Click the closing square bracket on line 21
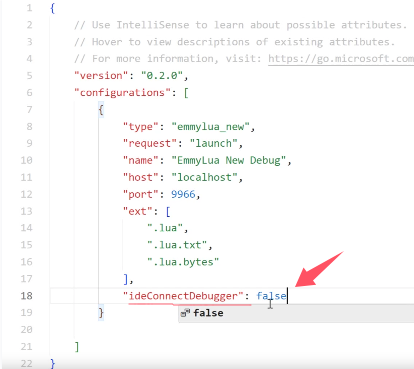This screenshot has width=414, height=369. click(x=77, y=347)
